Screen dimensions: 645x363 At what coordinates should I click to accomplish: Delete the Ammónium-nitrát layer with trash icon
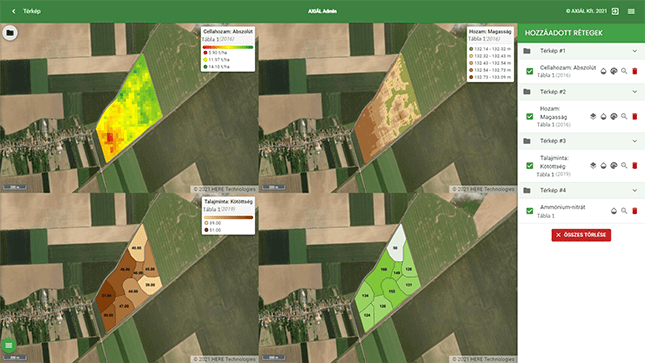click(x=635, y=211)
